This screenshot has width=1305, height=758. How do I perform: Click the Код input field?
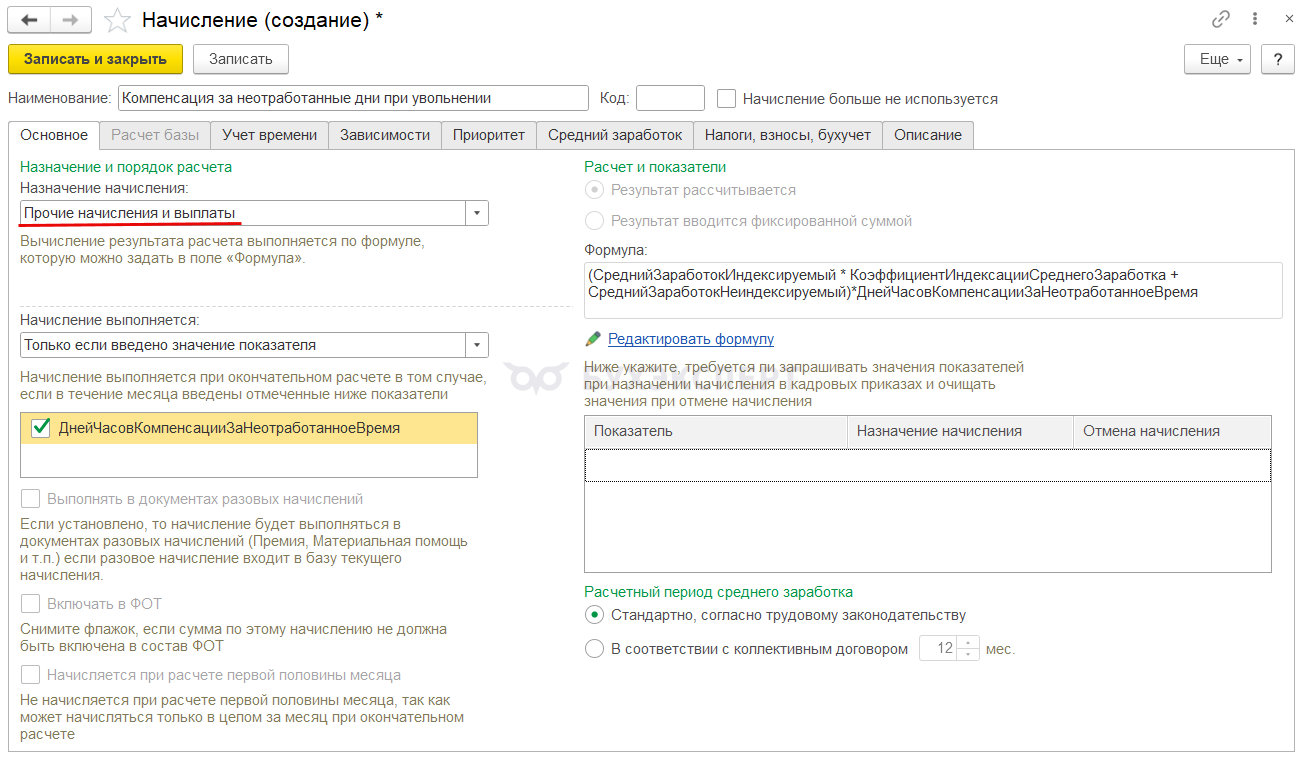click(670, 98)
